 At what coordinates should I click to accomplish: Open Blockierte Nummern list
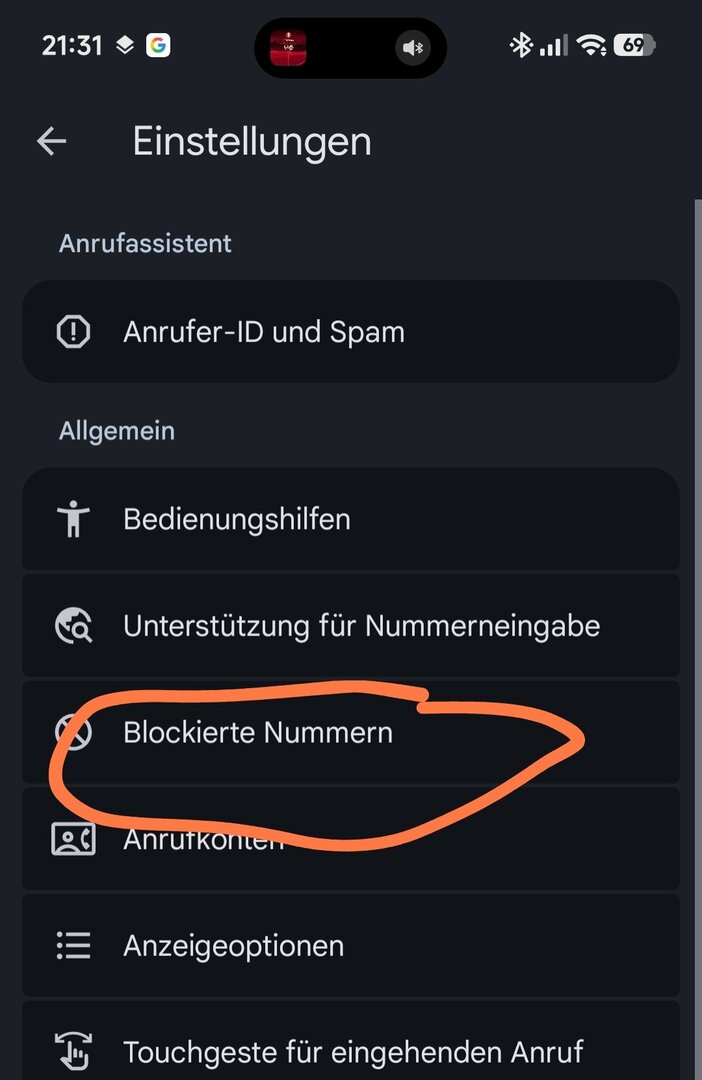point(258,732)
